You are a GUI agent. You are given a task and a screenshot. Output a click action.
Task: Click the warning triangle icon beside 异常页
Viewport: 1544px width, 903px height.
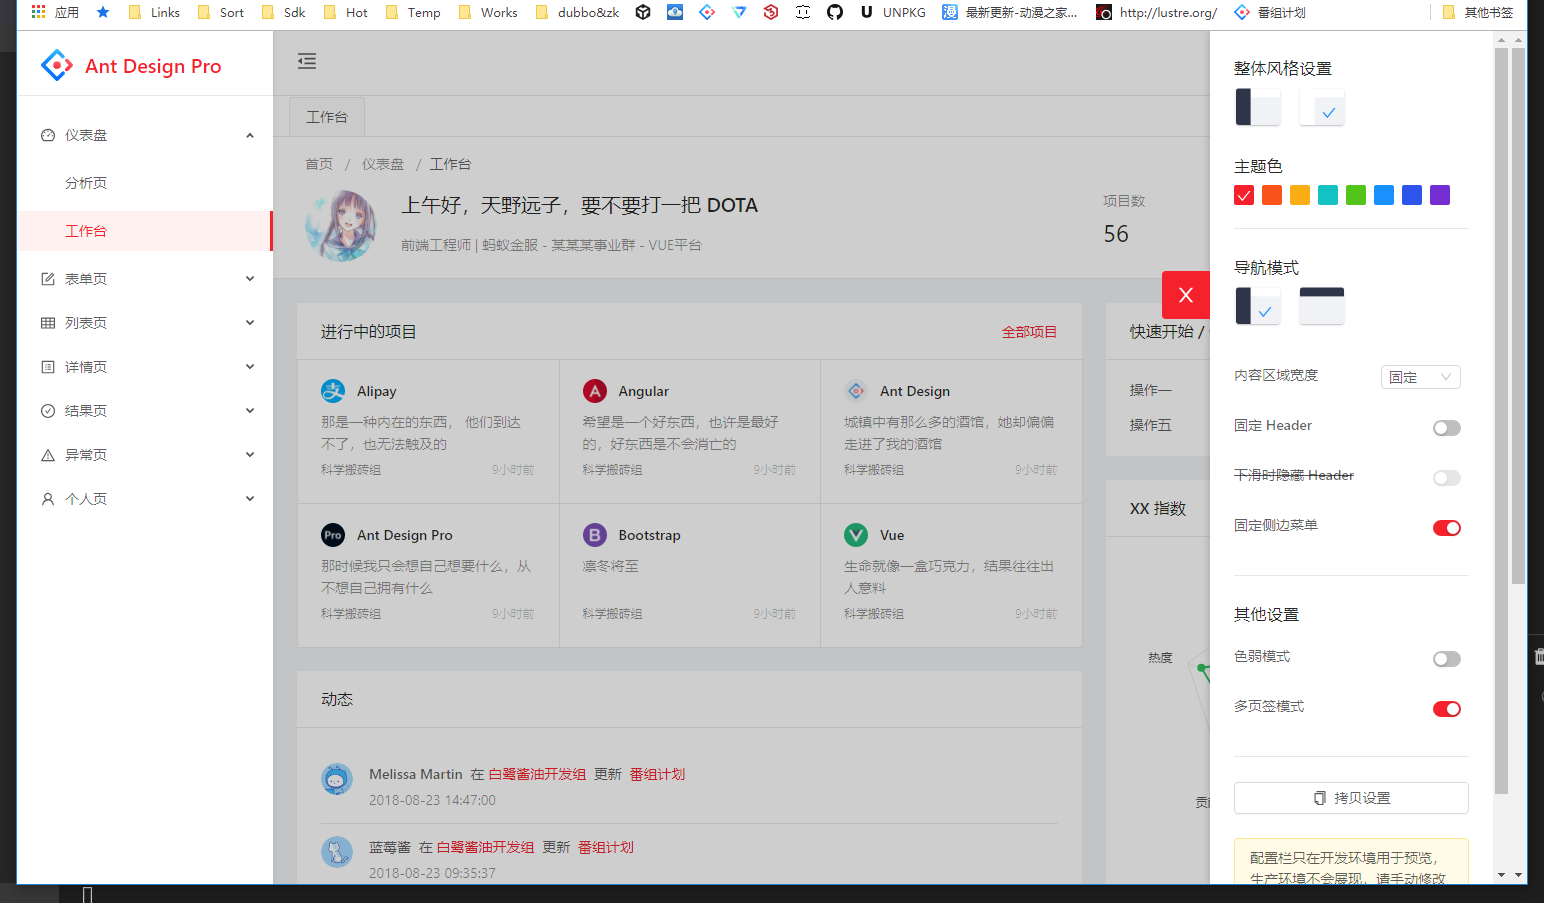pos(47,455)
